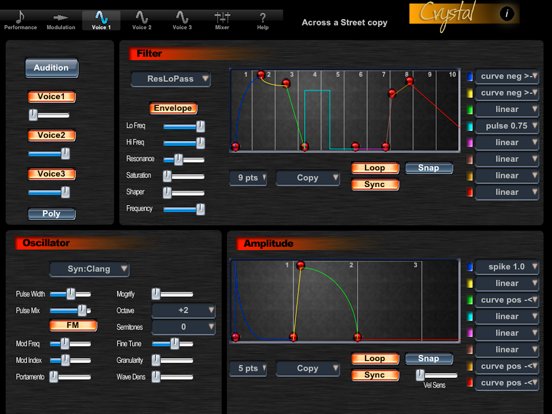Toggle the filter Sync button
The width and height of the screenshot is (552, 414).
375,184
